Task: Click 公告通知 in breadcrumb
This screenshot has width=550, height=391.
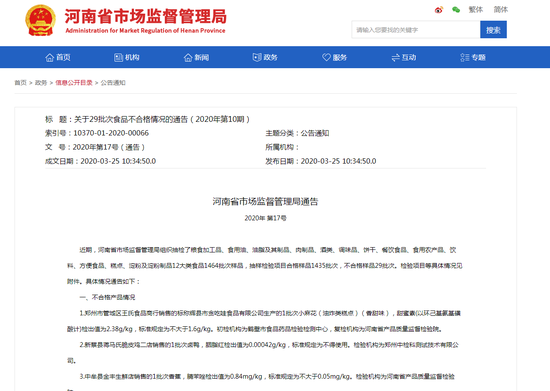Action: point(113,83)
